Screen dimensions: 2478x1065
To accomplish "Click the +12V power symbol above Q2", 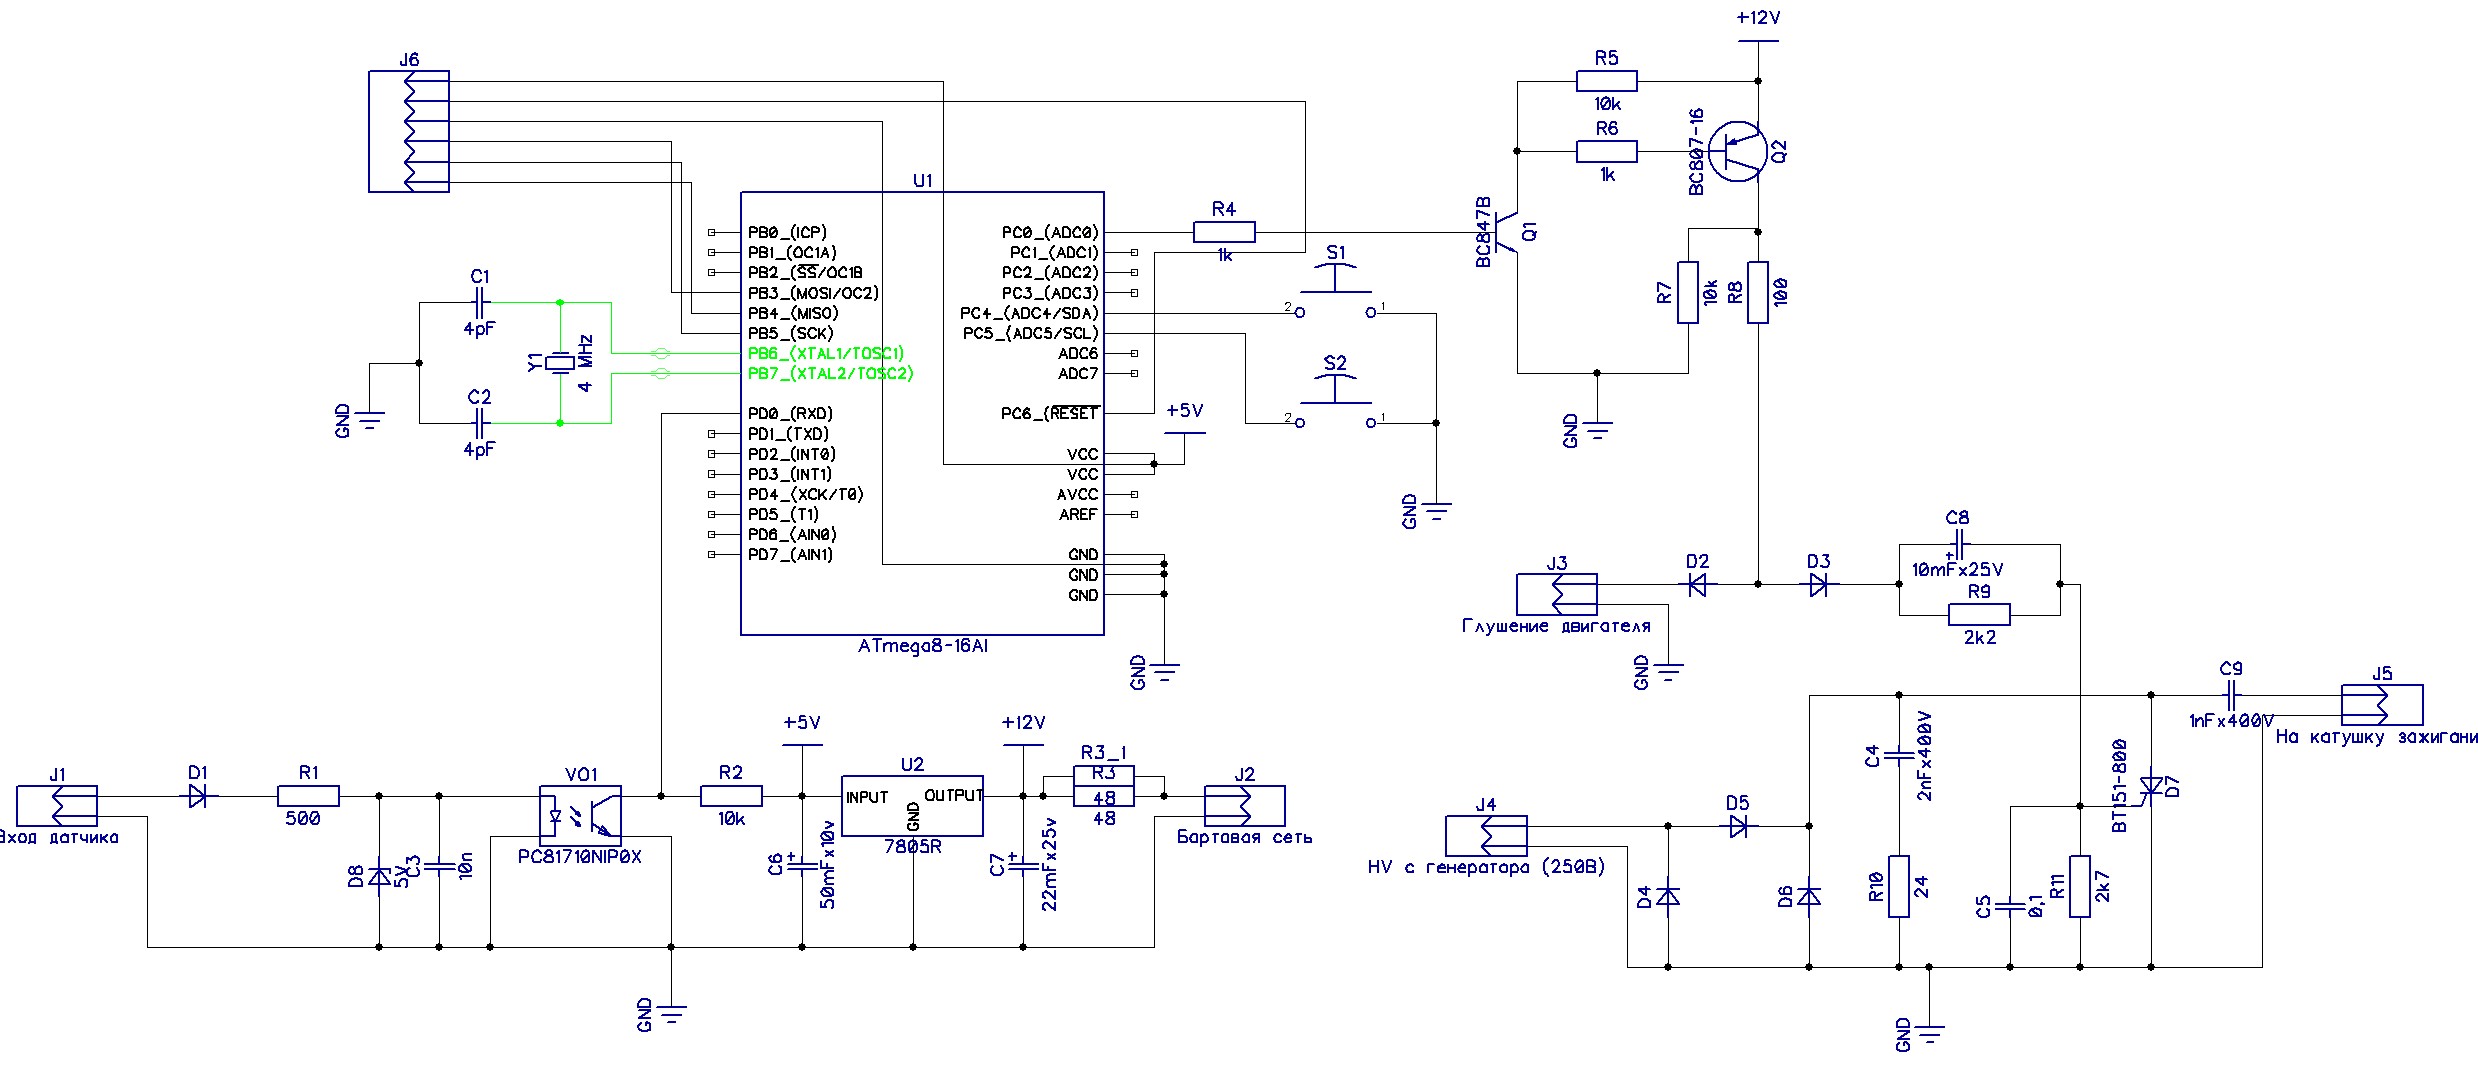I will (x=1758, y=28).
